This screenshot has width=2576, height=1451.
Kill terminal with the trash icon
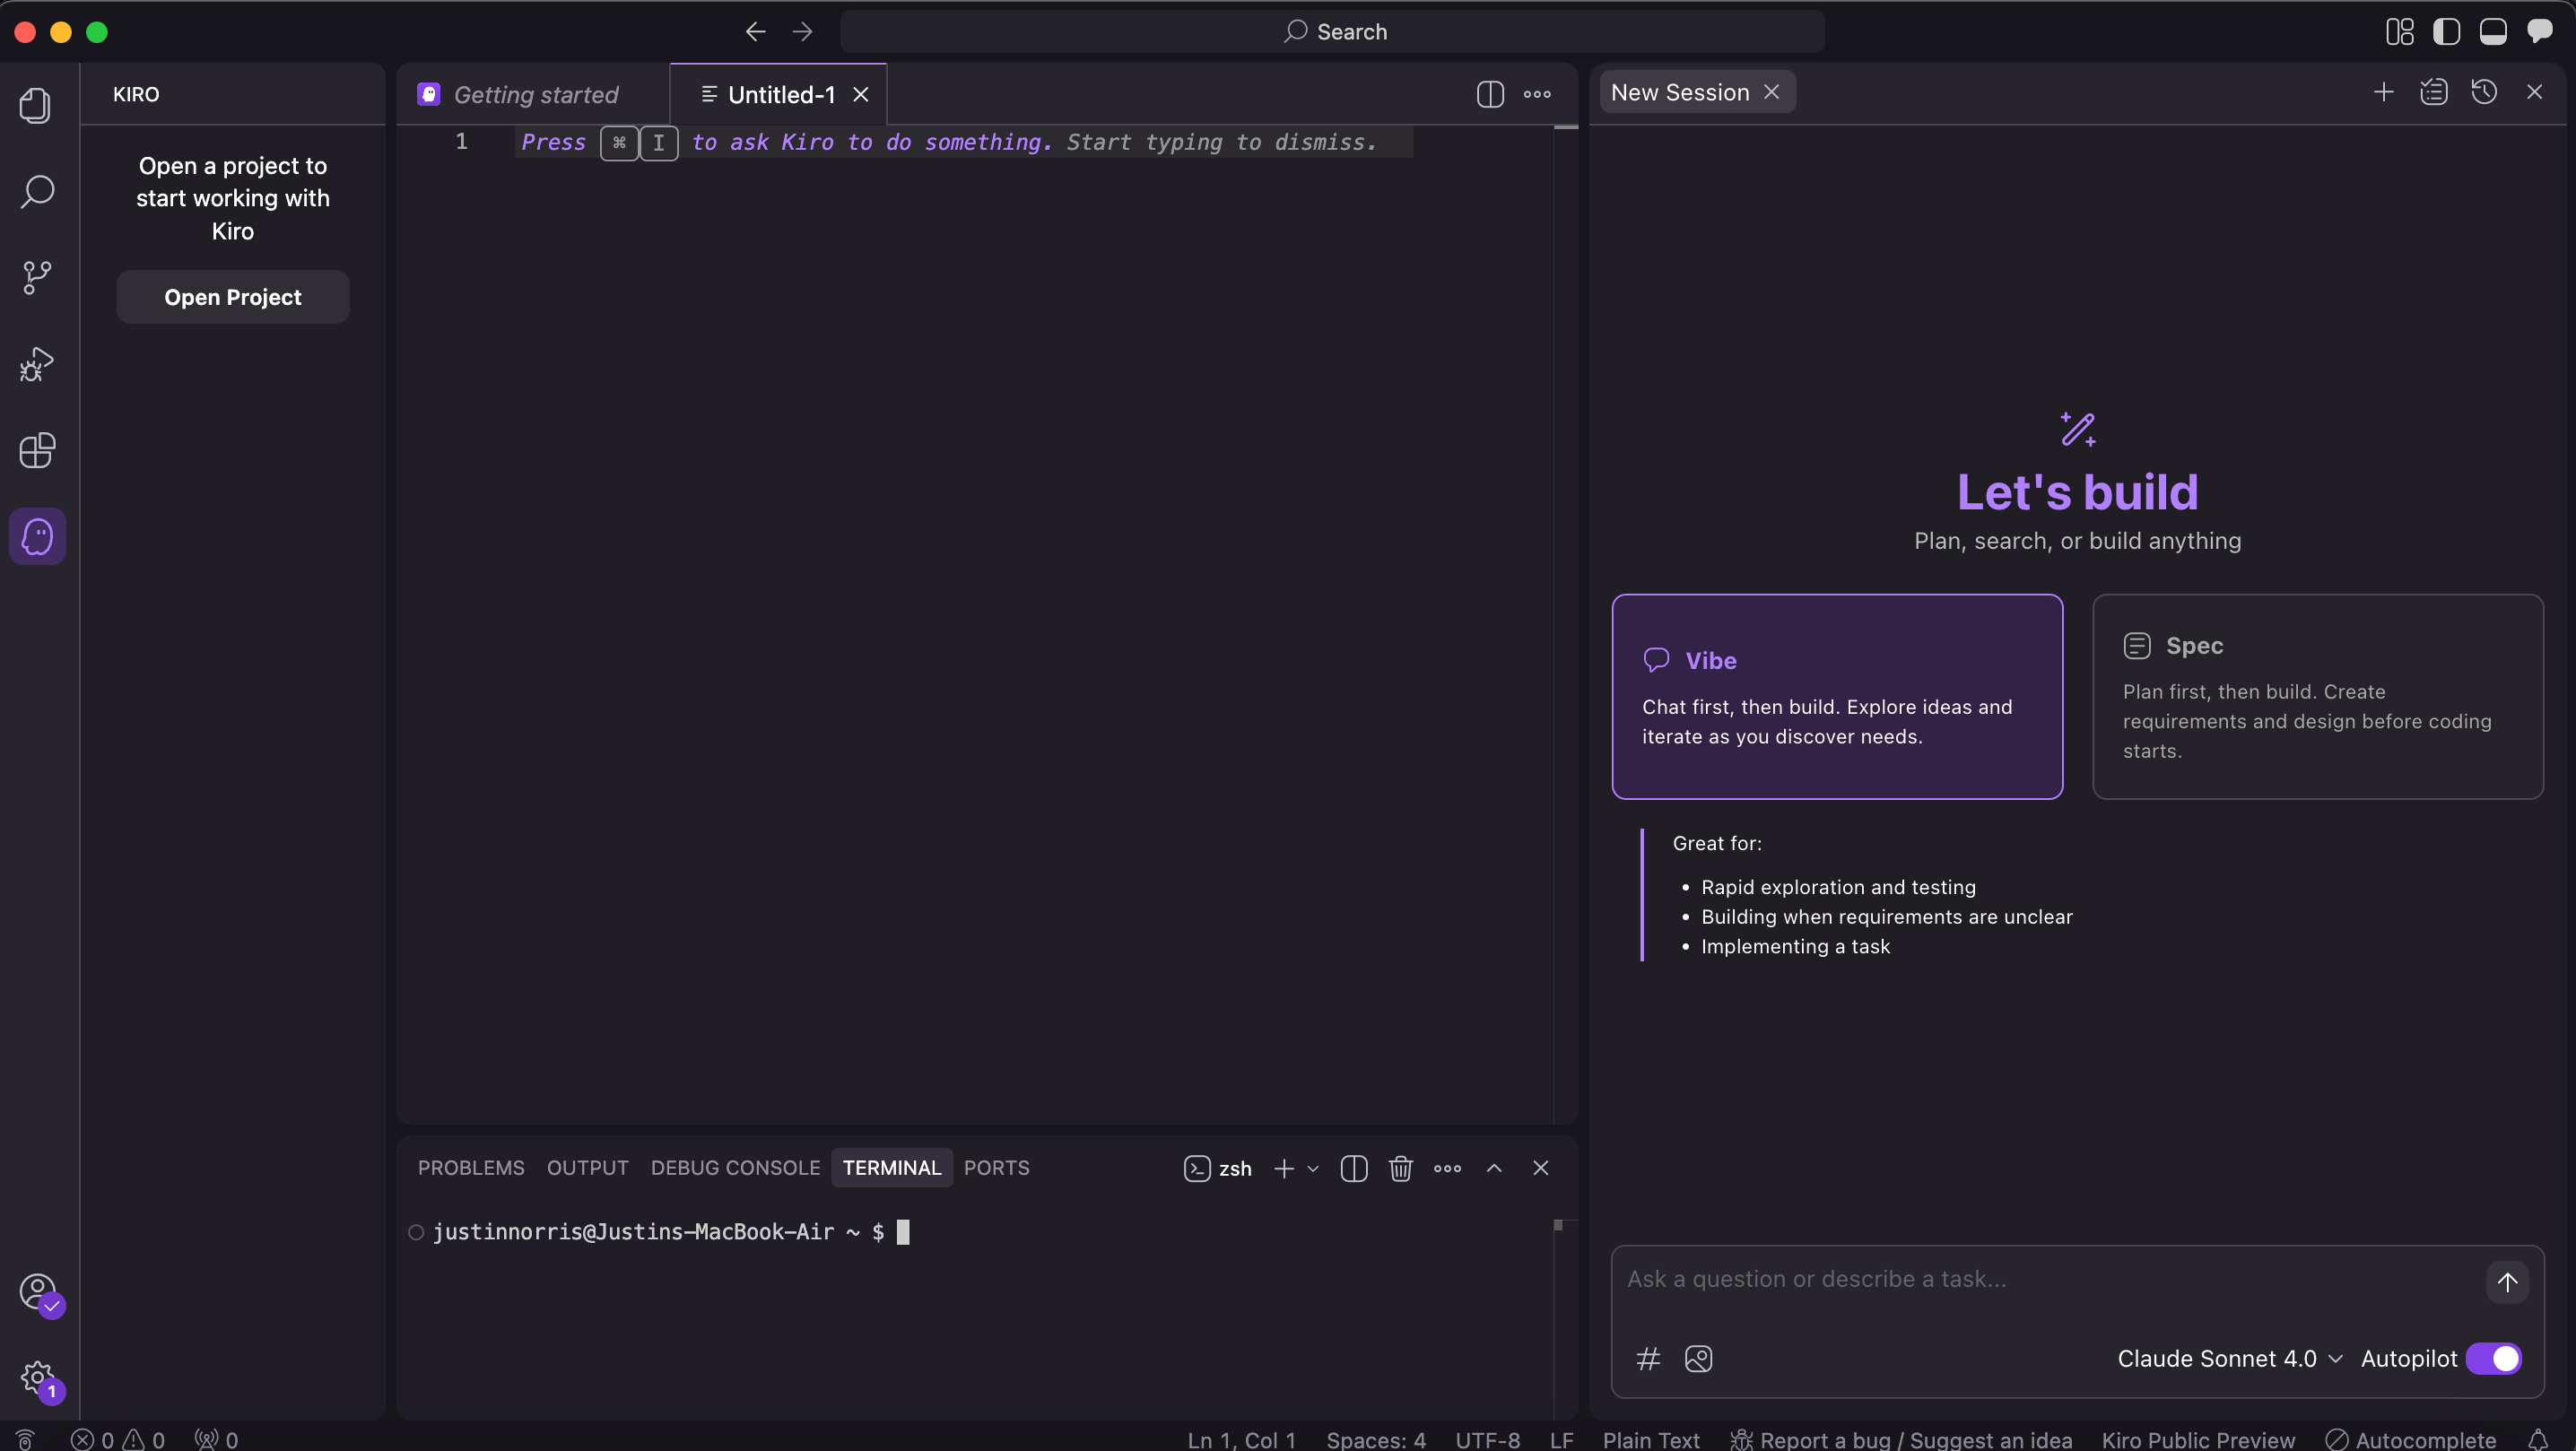click(1400, 1168)
